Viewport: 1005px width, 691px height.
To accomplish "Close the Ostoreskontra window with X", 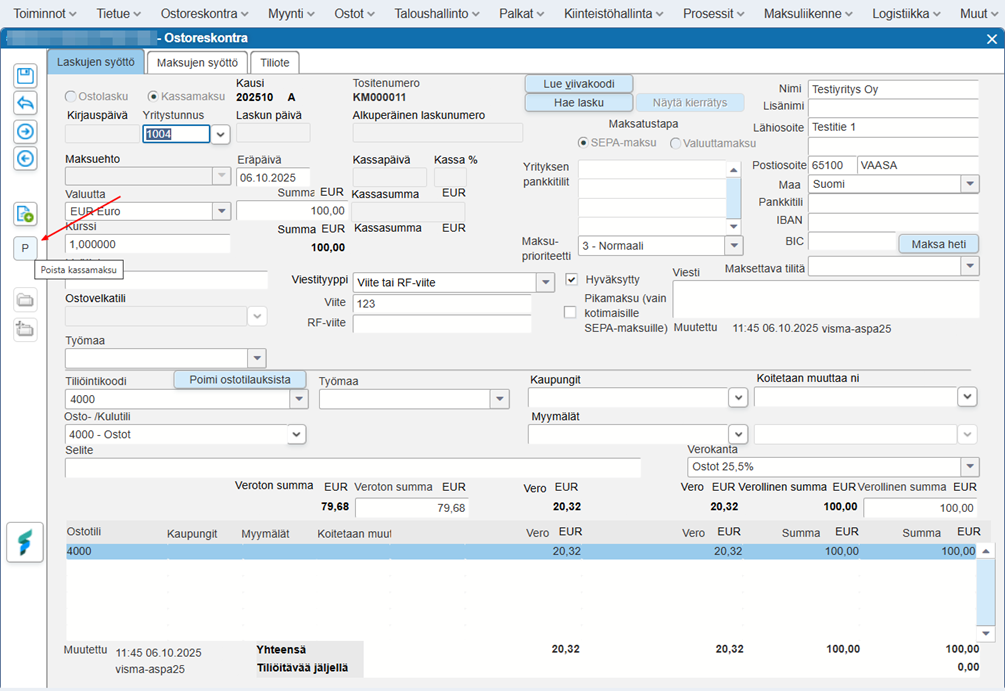I will pos(992,39).
